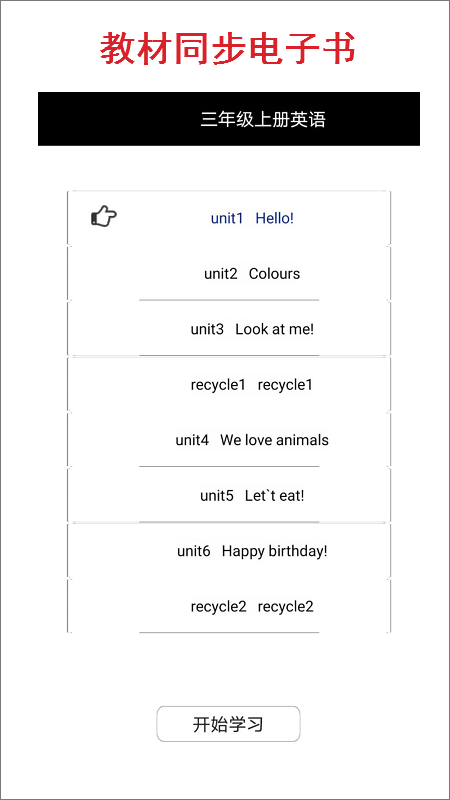Open the right recycle2 title text
The height and width of the screenshot is (800, 450).
point(286,607)
